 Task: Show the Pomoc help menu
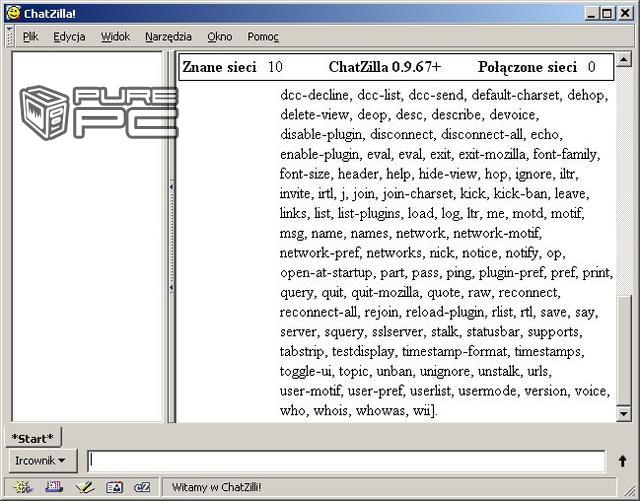point(263,36)
